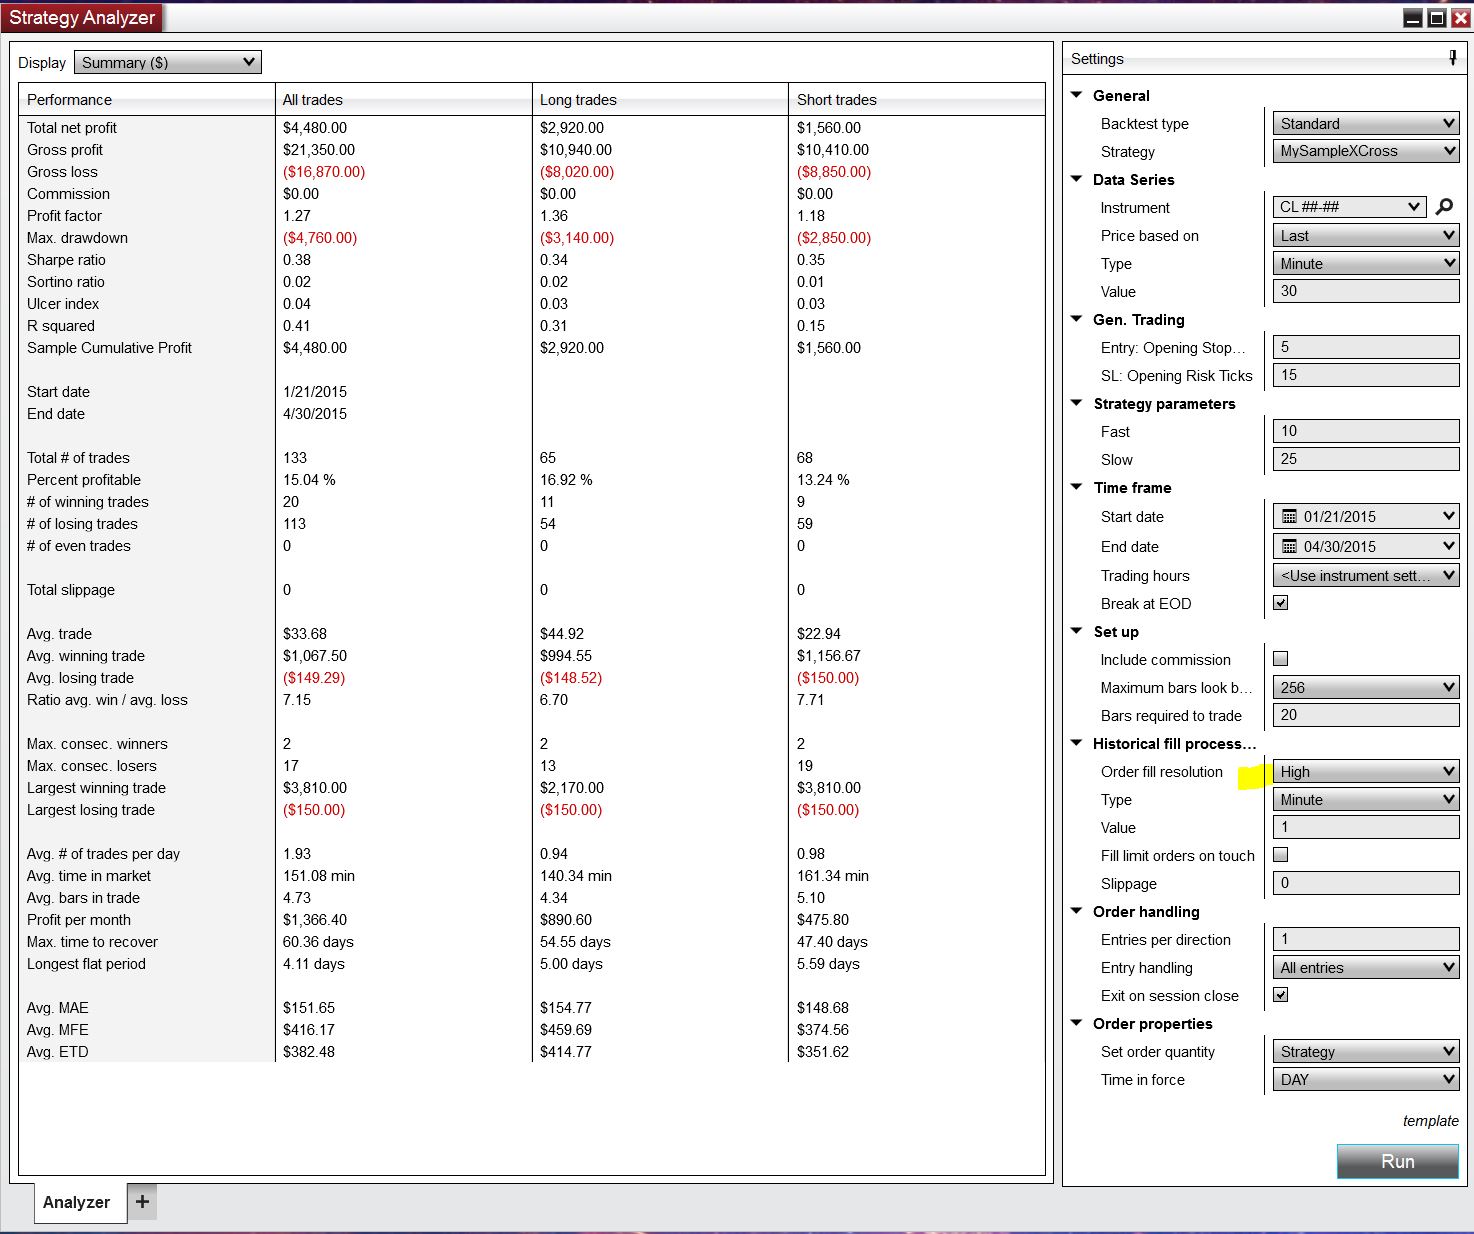Screen dimensions: 1474x1234
Task: Edit the Entry Opening Stop field
Action: [x=1365, y=347]
